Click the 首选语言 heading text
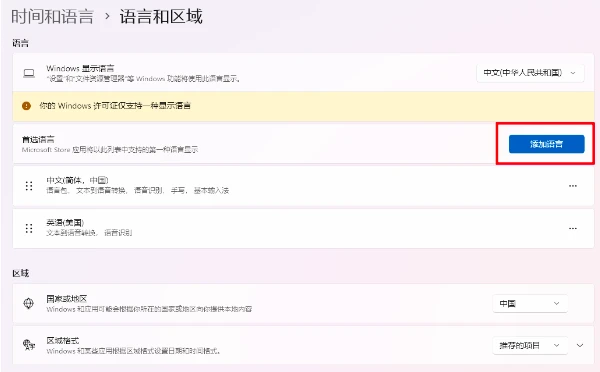Screen dimensions: 600x372 (x=38, y=139)
